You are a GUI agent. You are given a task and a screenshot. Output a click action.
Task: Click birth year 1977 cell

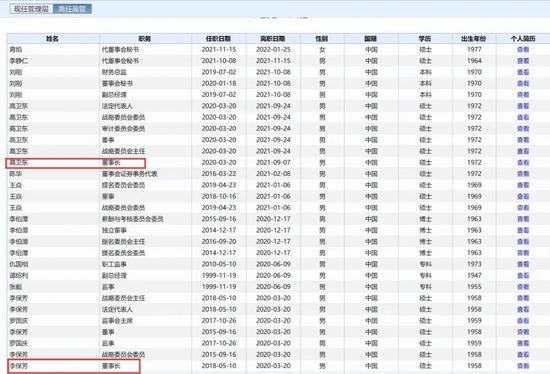[x=474, y=49]
